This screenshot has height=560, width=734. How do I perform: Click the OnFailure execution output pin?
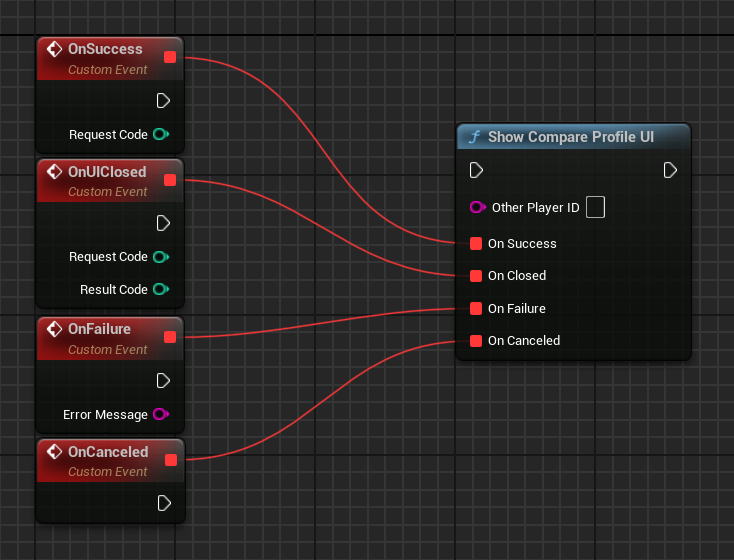click(x=163, y=380)
